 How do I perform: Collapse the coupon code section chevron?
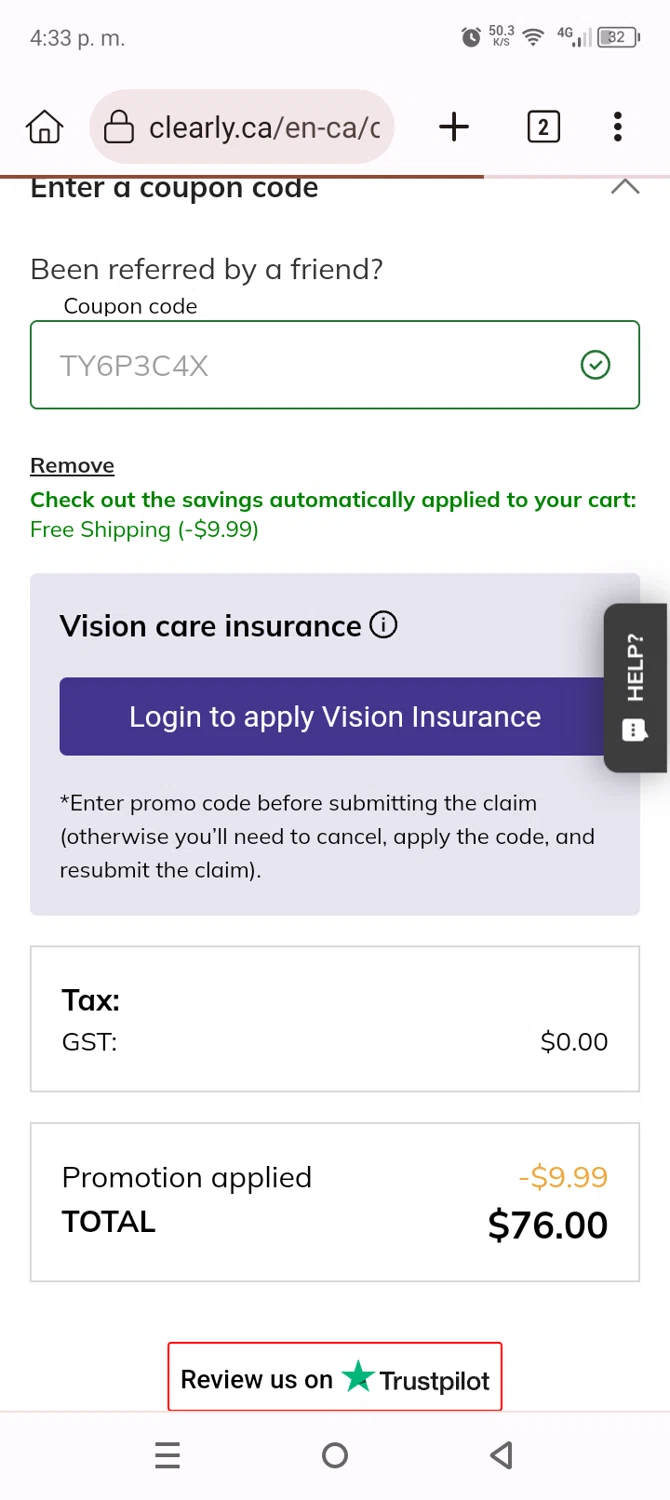[625, 187]
